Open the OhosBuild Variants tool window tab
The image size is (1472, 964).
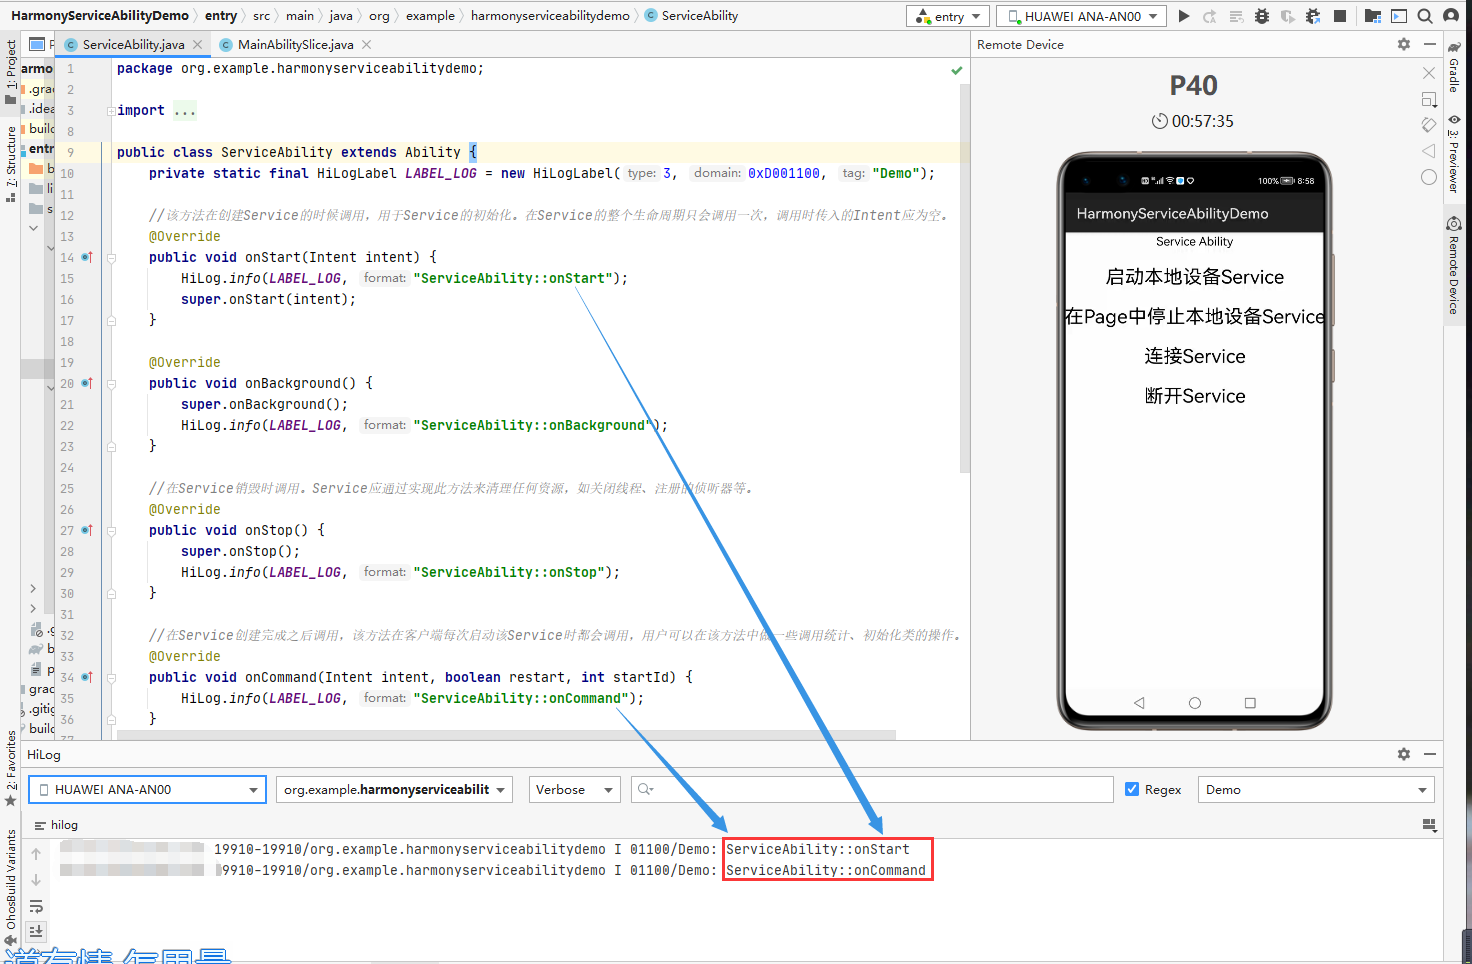(11, 886)
